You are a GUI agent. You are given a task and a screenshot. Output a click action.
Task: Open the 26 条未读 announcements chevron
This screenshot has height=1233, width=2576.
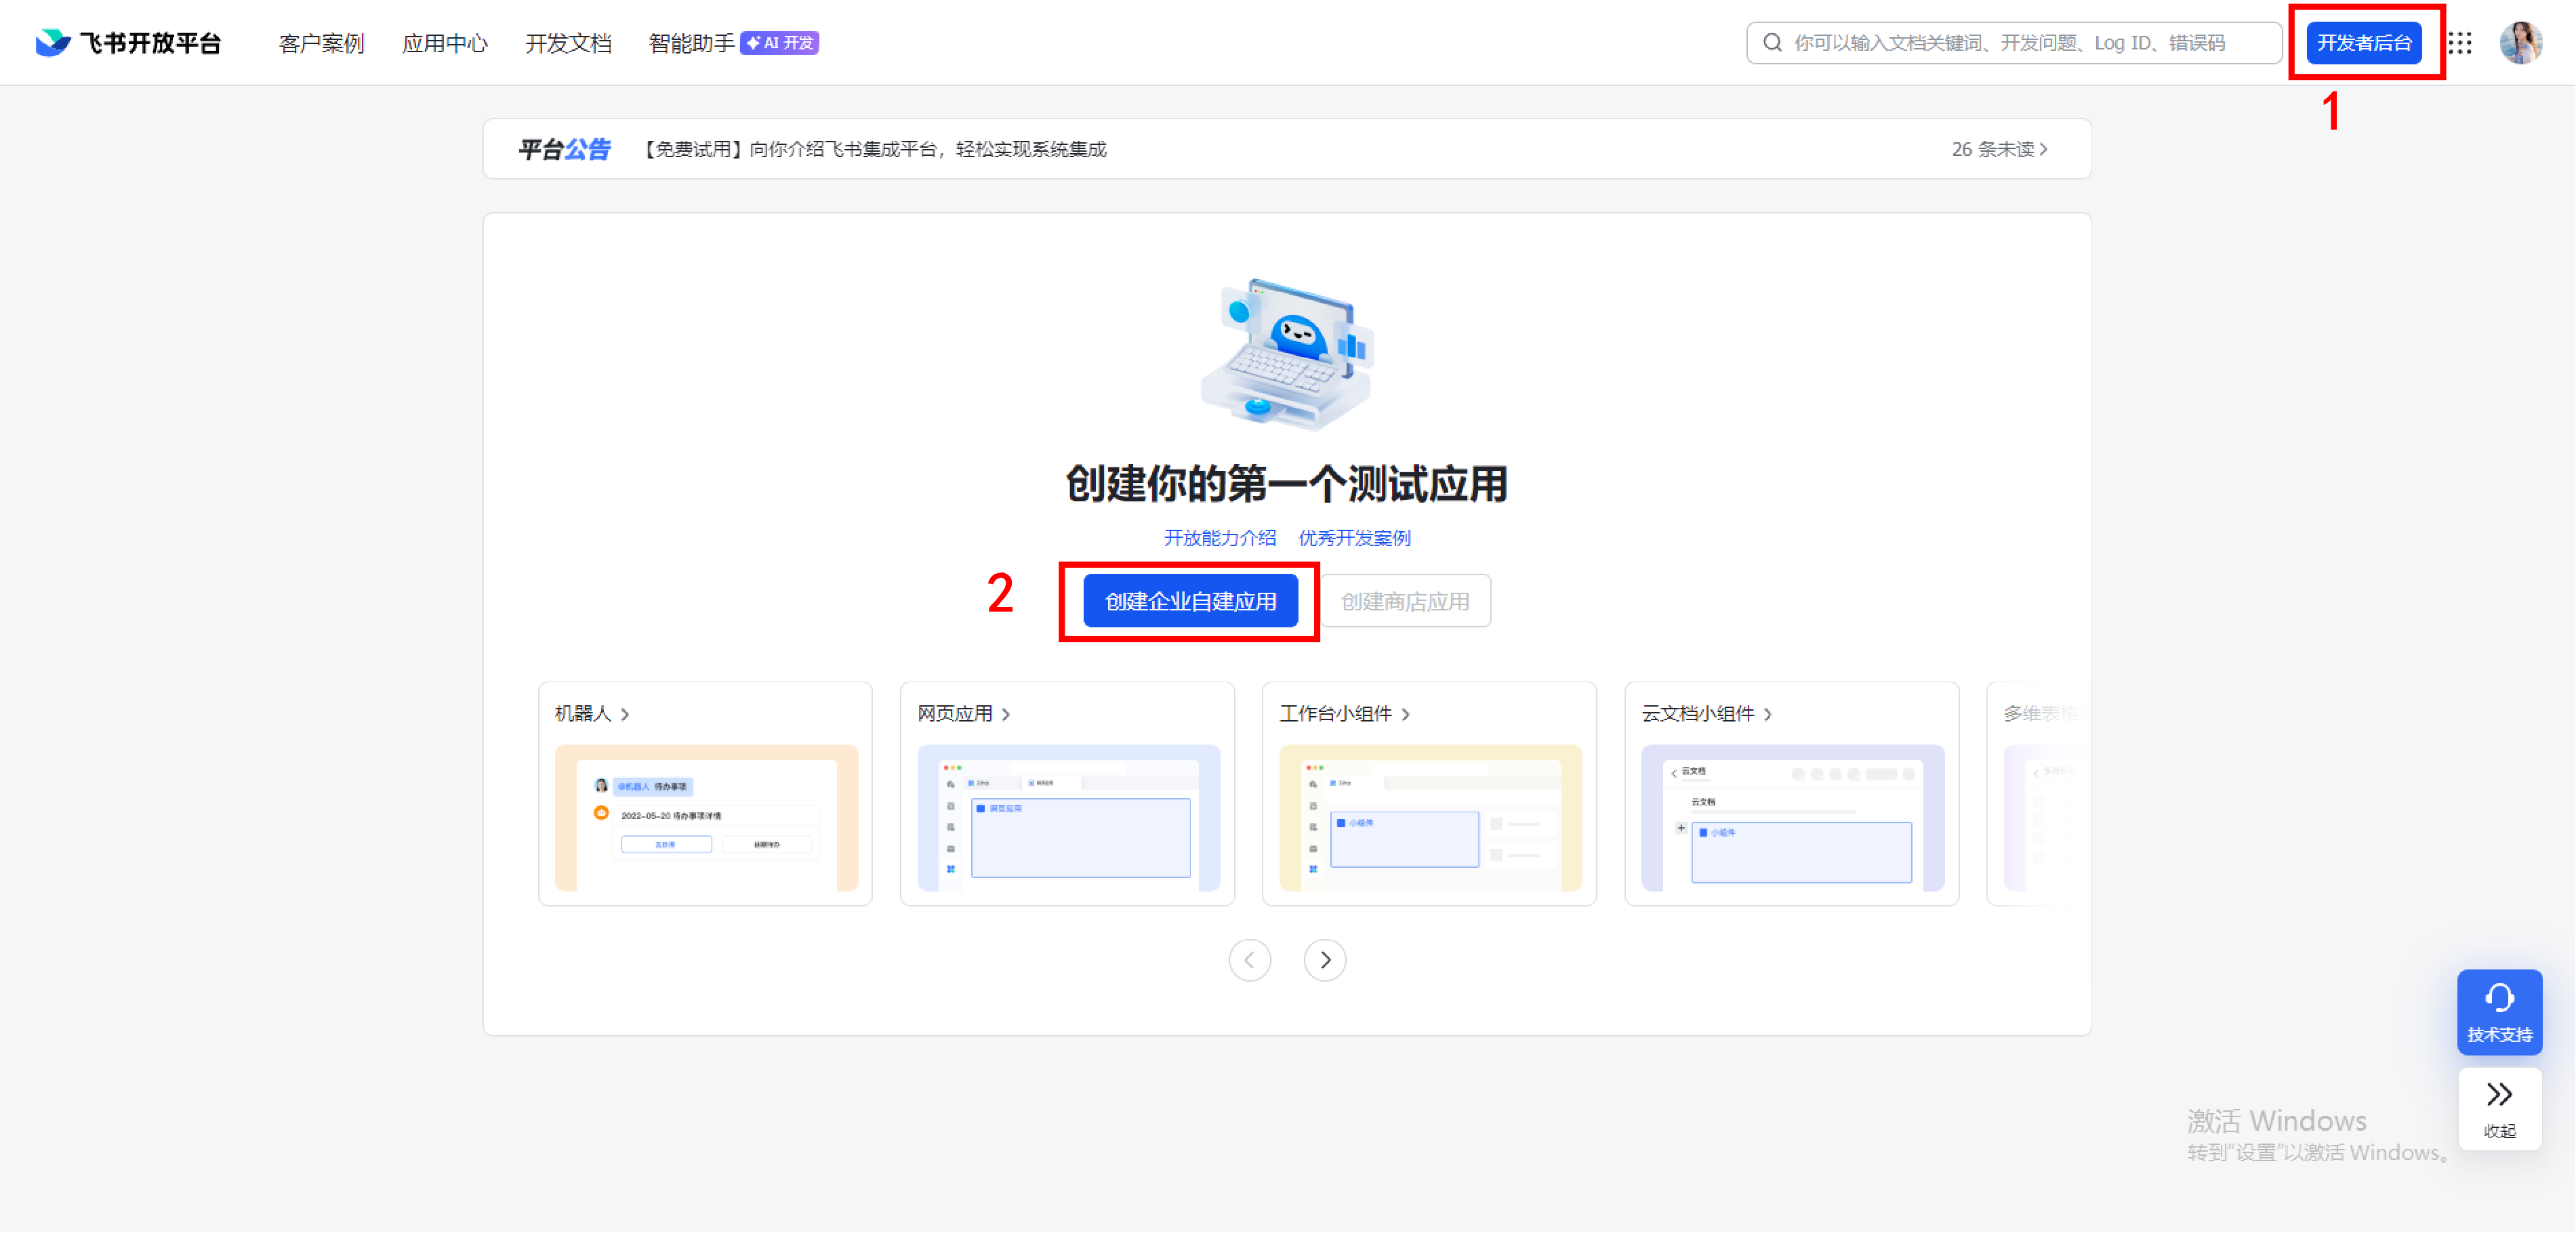pos(2044,148)
